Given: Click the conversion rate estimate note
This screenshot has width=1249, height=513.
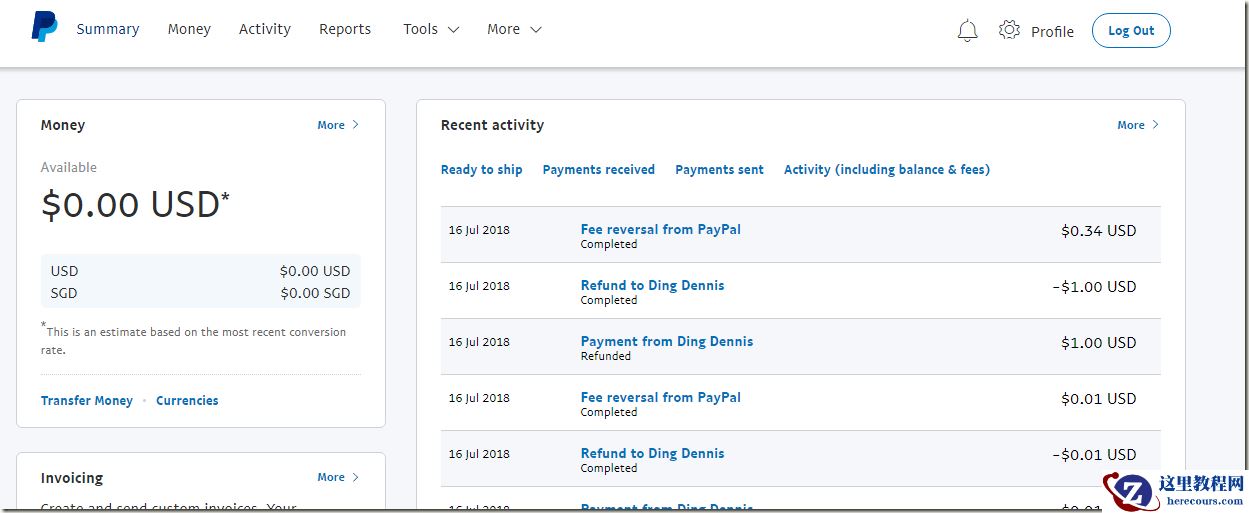Looking at the screenshot, I should click(x=194, y=340).
